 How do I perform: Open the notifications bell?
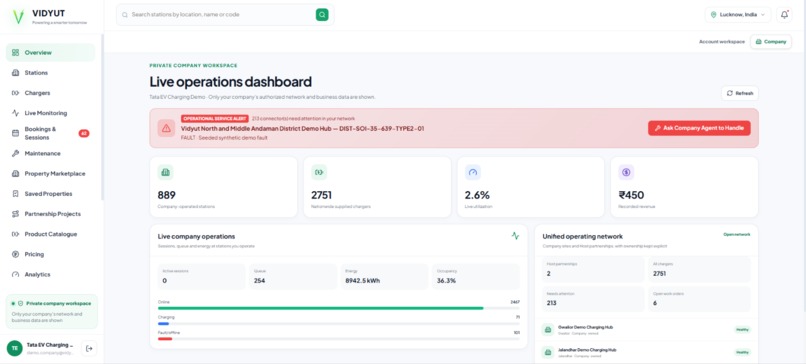(784, 15)
